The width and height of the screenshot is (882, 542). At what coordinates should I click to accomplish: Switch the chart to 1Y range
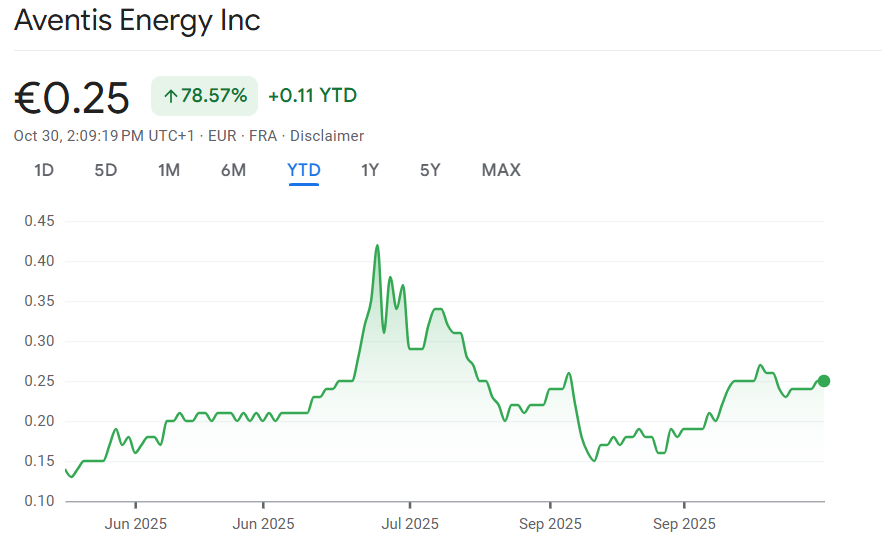point(370,170)
